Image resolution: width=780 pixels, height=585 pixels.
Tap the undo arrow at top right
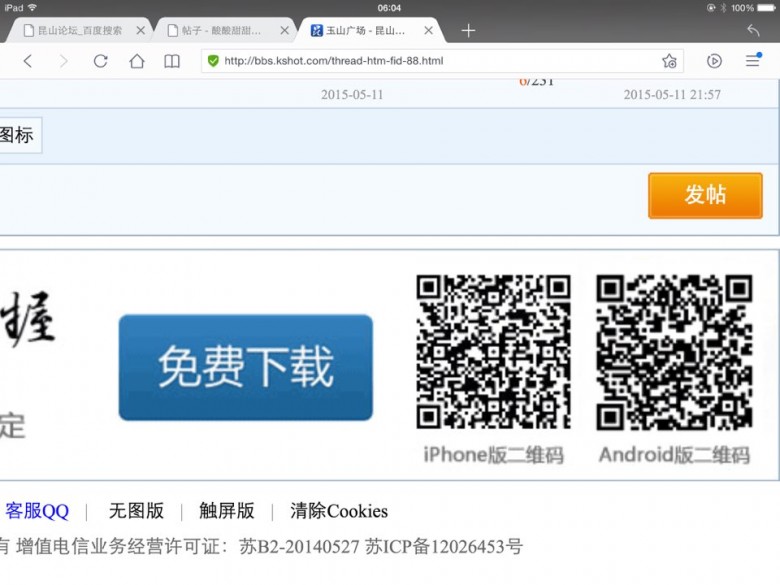click(x=753, y=31)
